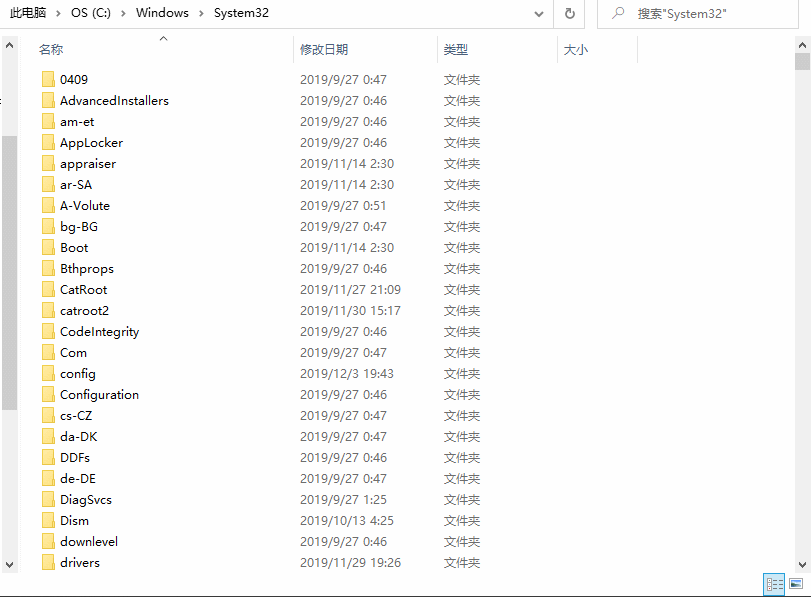This screenshot has width=811, height=597.
Task: Select the catroot2 folder icon
Action: click(x=48, y=310)
